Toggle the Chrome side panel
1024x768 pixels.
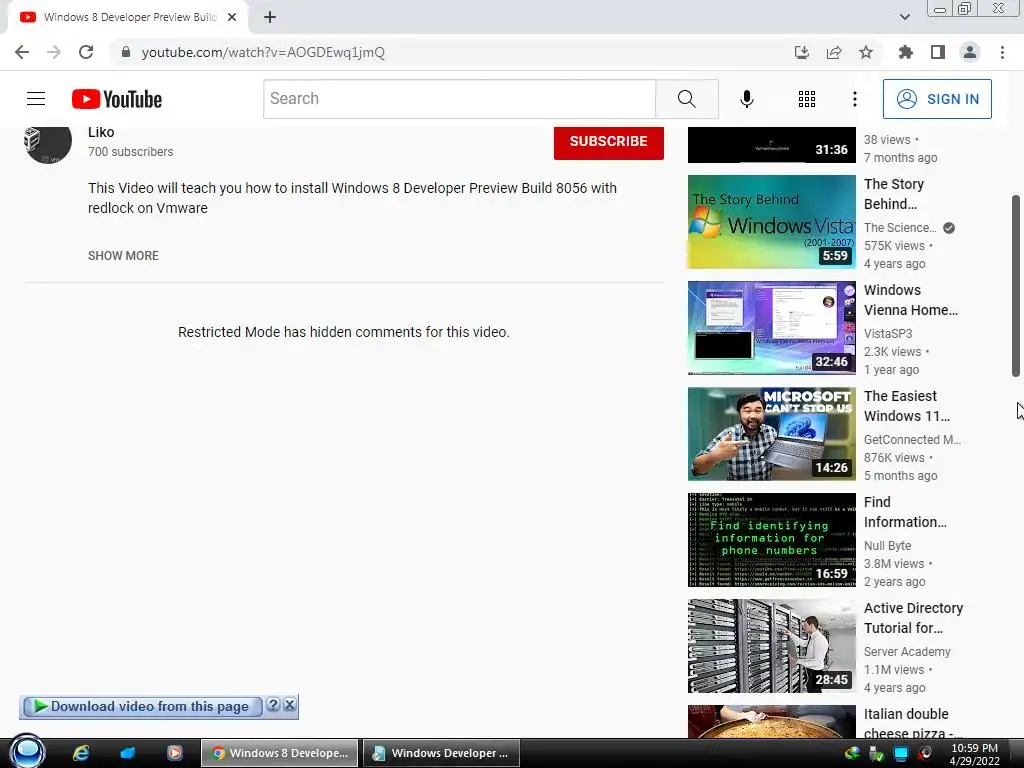click(x=938, y=52)
